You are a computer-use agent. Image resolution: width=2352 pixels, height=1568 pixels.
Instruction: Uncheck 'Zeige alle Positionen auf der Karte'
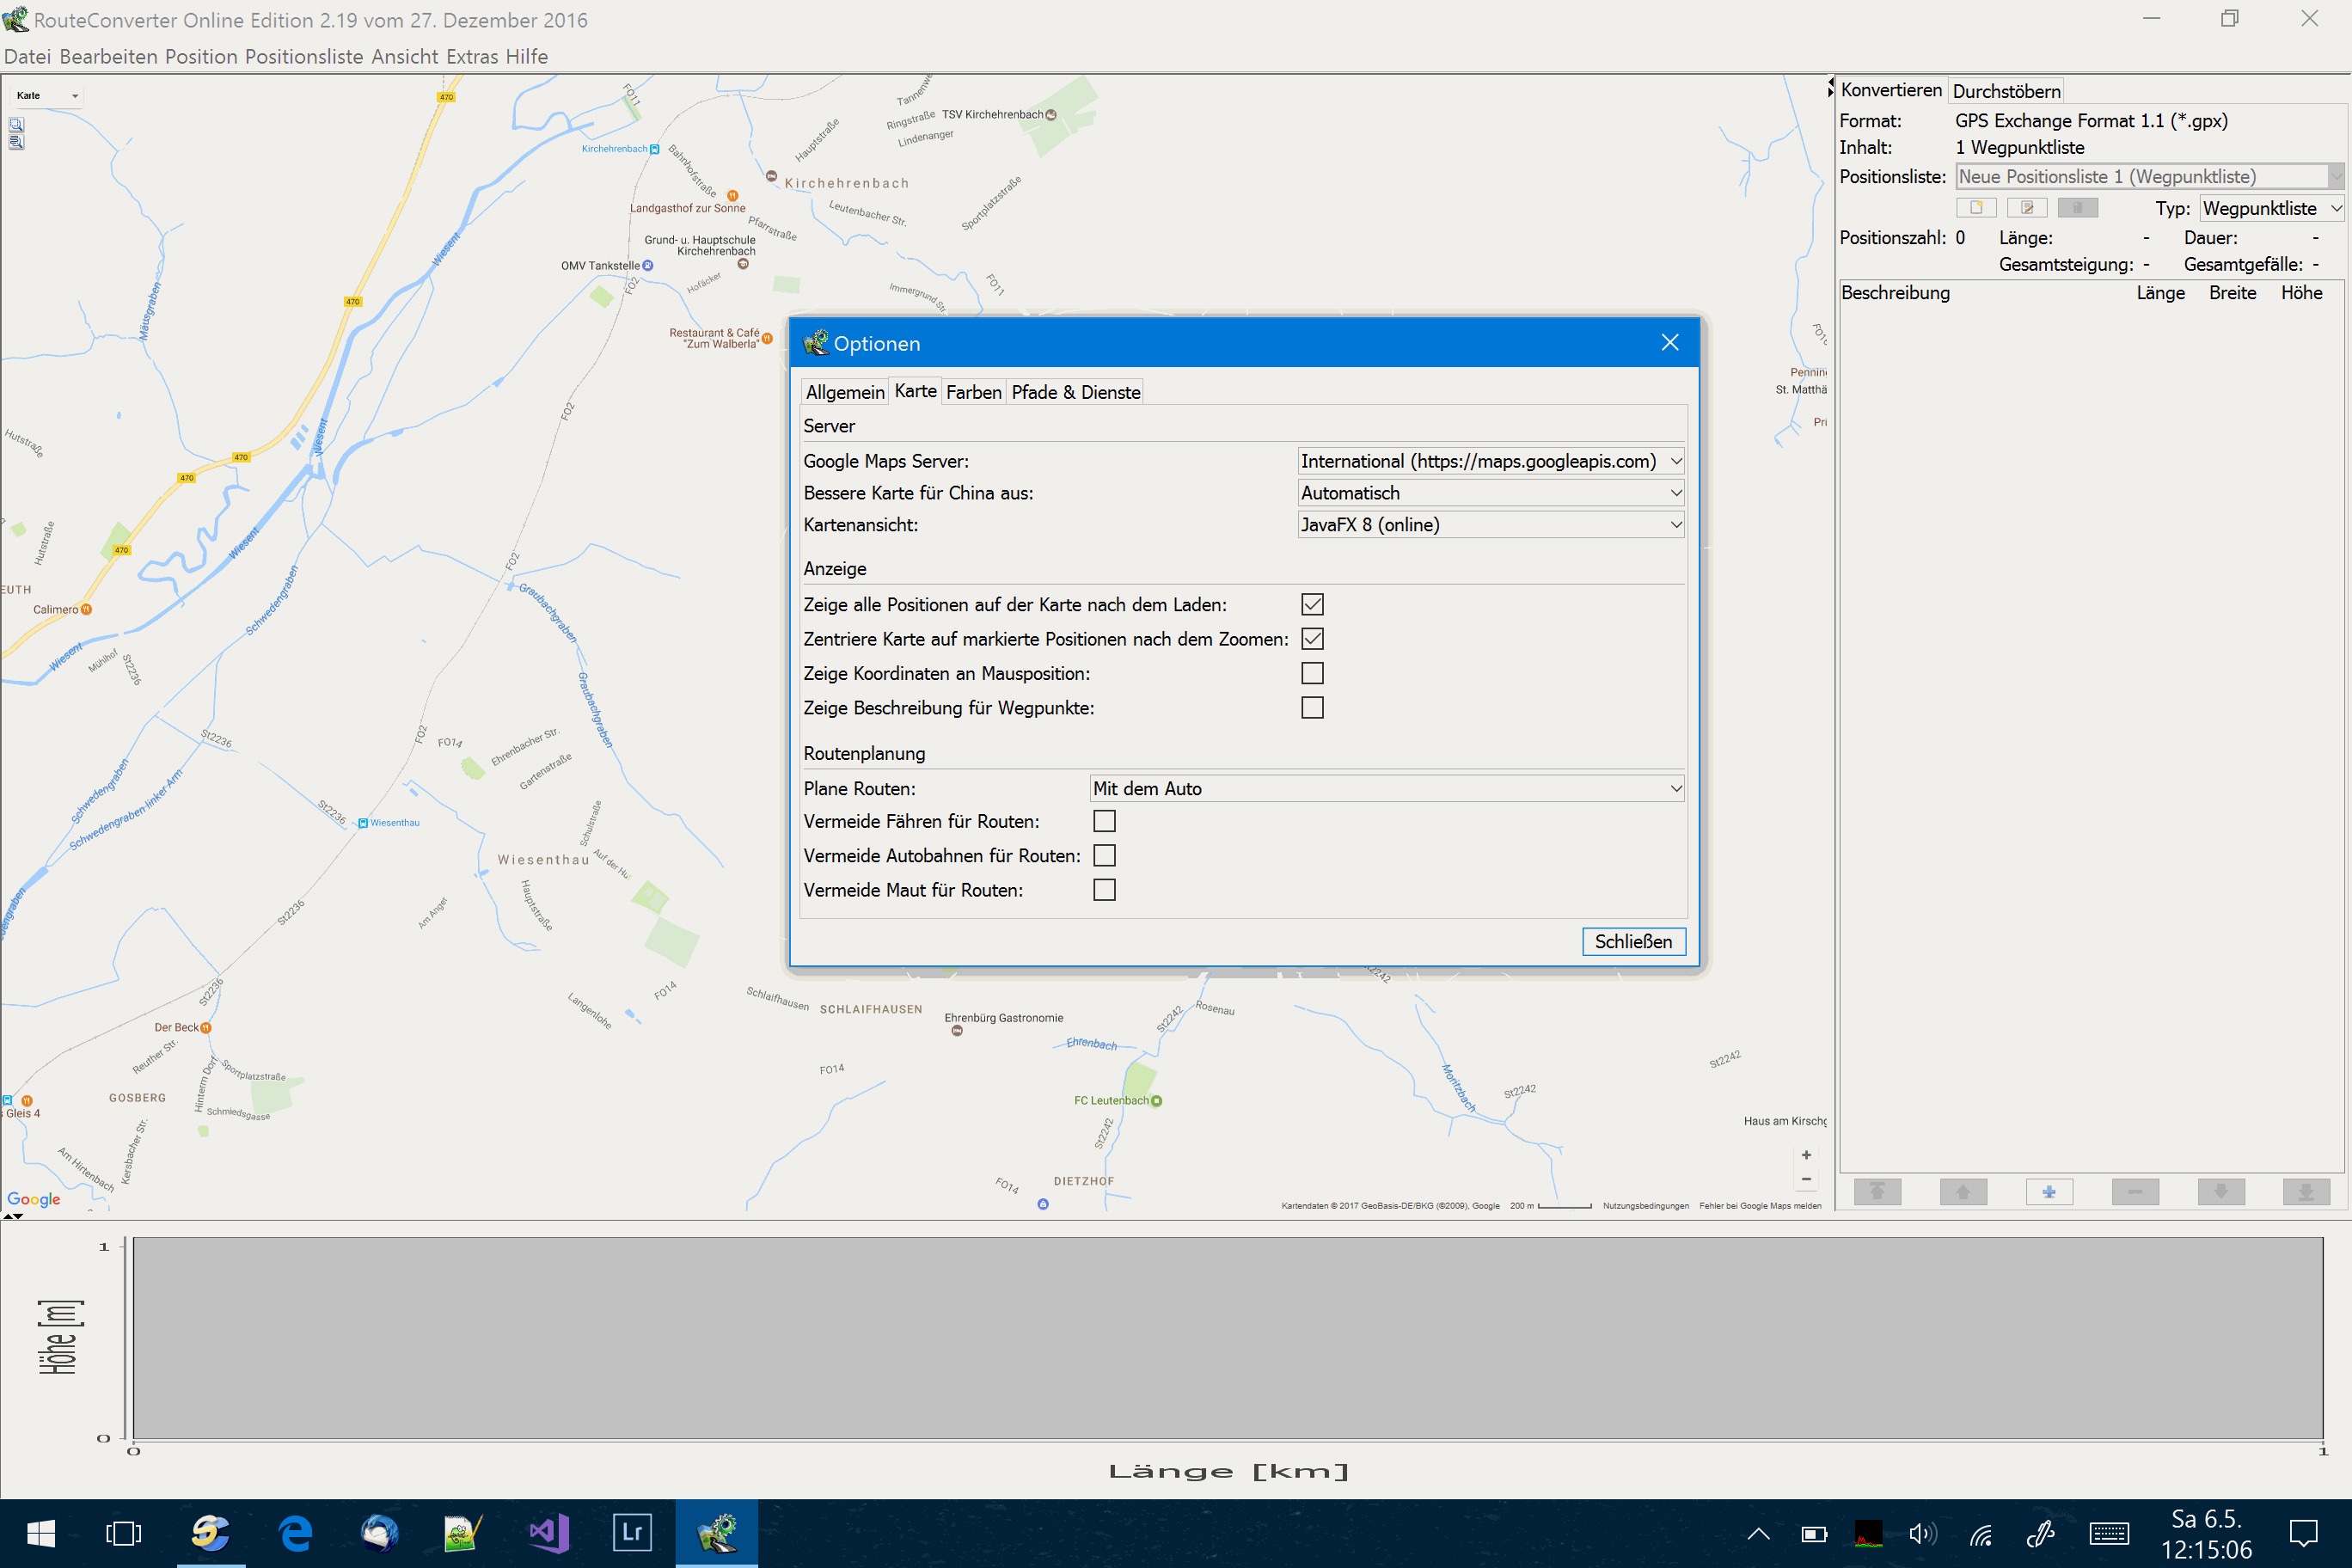[1312, 605]
